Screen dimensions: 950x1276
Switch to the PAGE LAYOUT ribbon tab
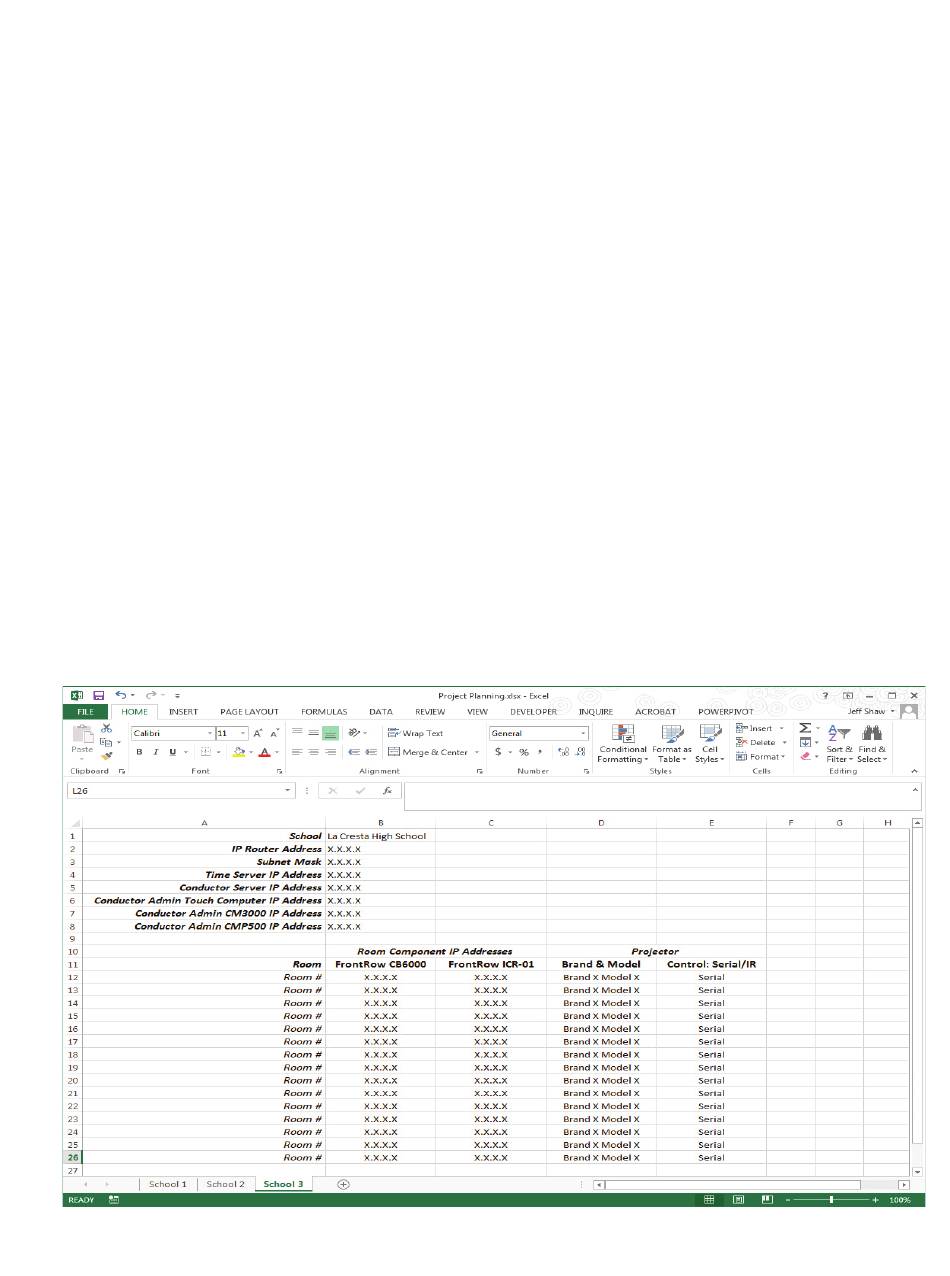(x=249, y=711)
